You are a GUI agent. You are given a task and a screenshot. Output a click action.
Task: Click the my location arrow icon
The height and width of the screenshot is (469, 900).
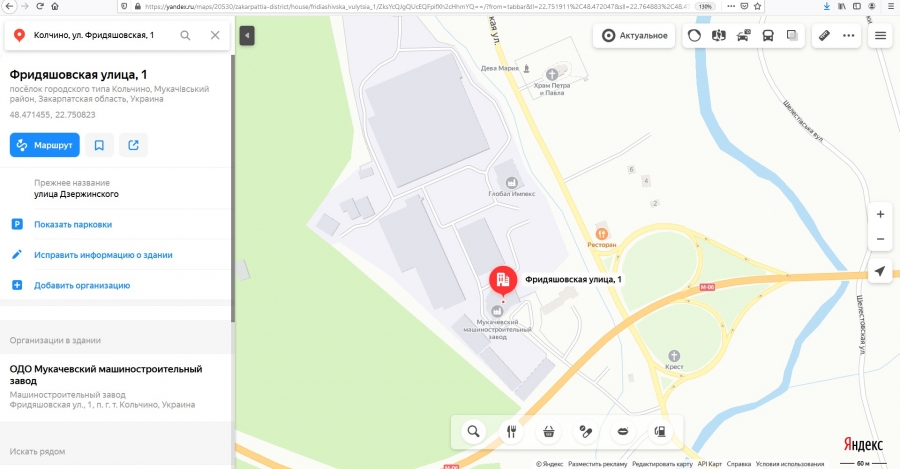point(880,271)
